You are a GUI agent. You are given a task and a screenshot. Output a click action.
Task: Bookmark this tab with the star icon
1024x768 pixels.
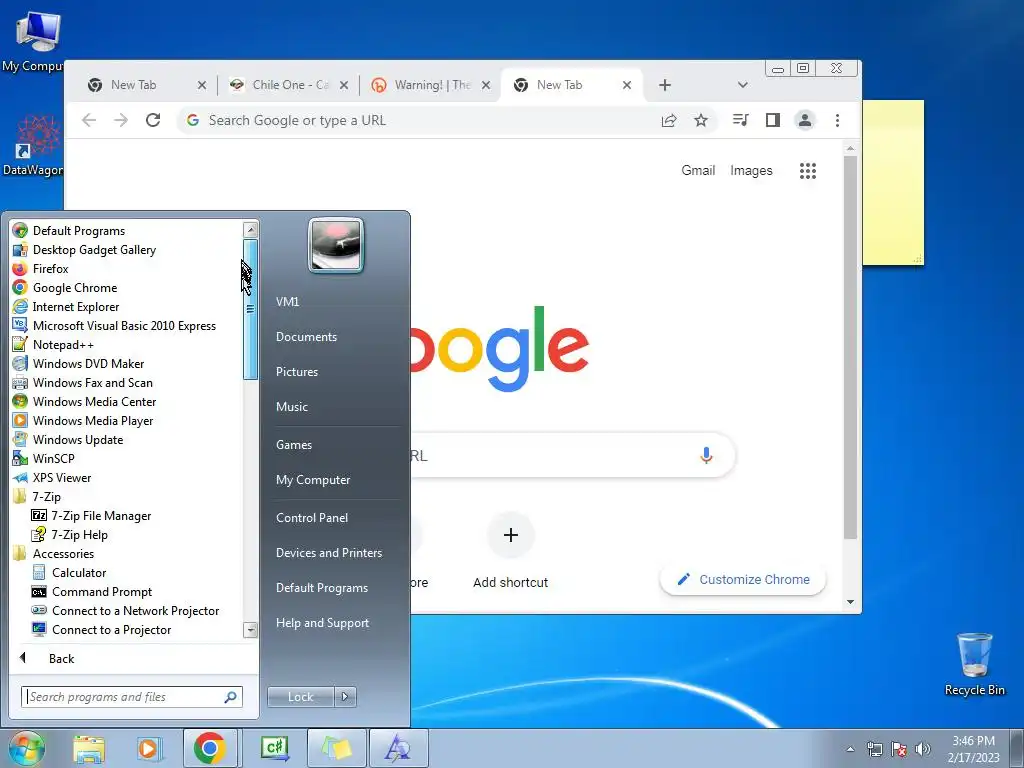point(701,120)
